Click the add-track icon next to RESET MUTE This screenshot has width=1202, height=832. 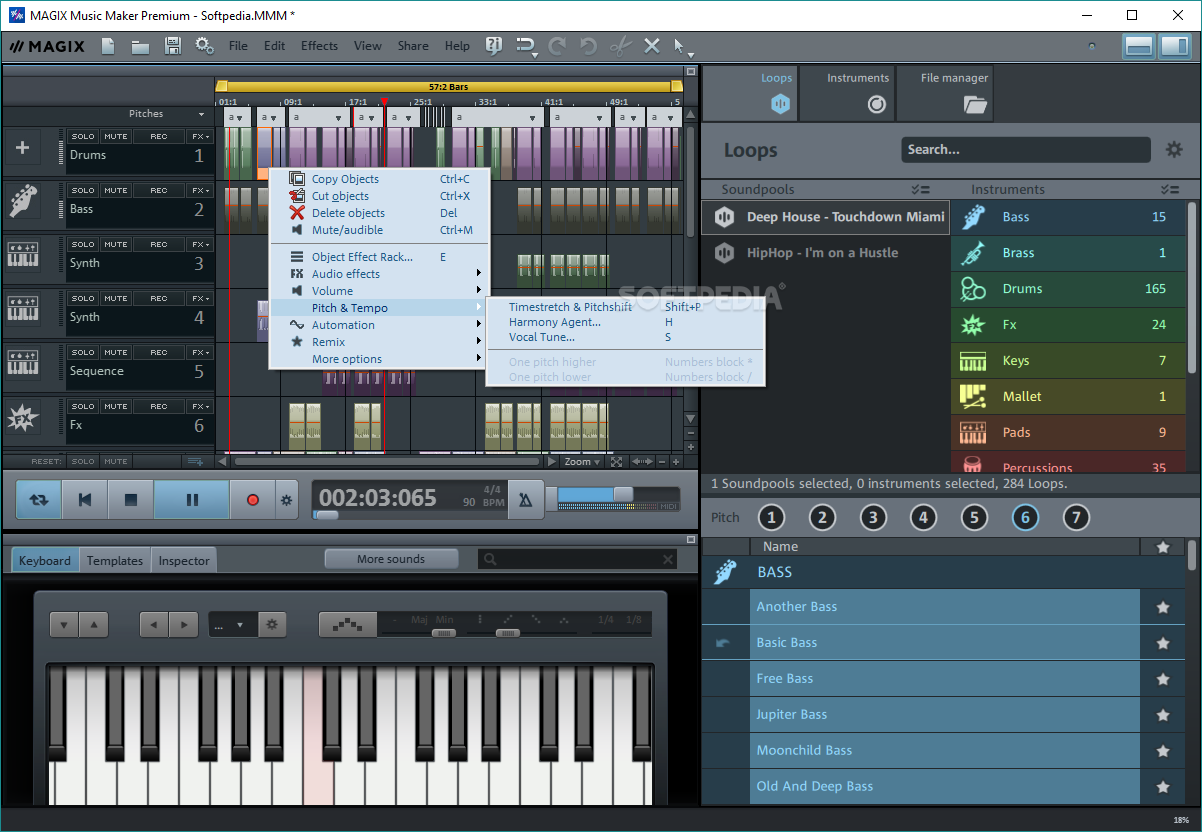(196, 461)
